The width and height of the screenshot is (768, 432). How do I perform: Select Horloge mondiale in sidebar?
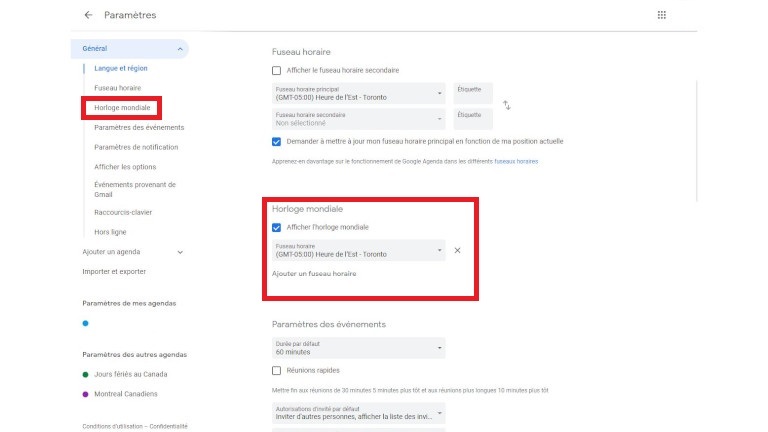(x=122, y=108)
